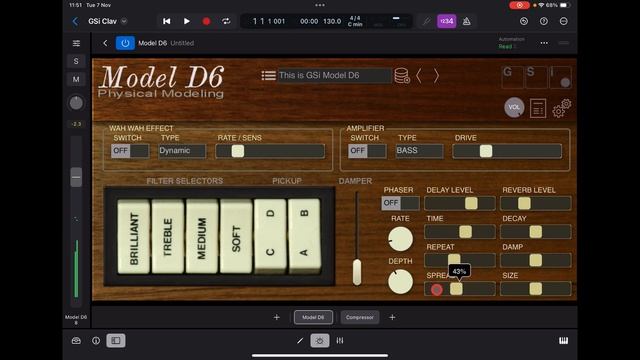Toggle the MEDIUM filter rocker
640x360 pixels.
pos(202,237)
